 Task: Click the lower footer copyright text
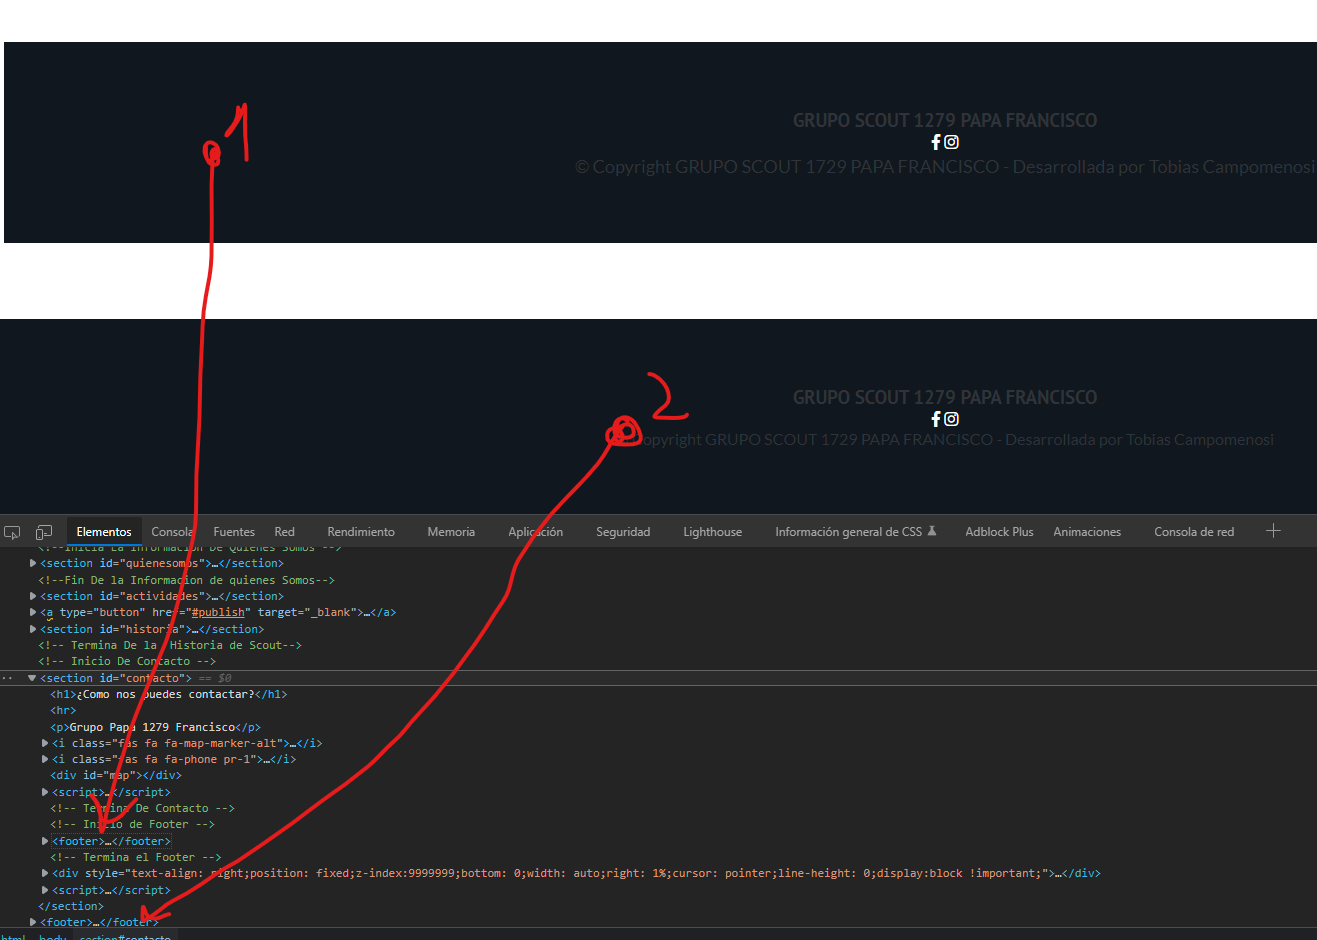(x=955, y=440)
